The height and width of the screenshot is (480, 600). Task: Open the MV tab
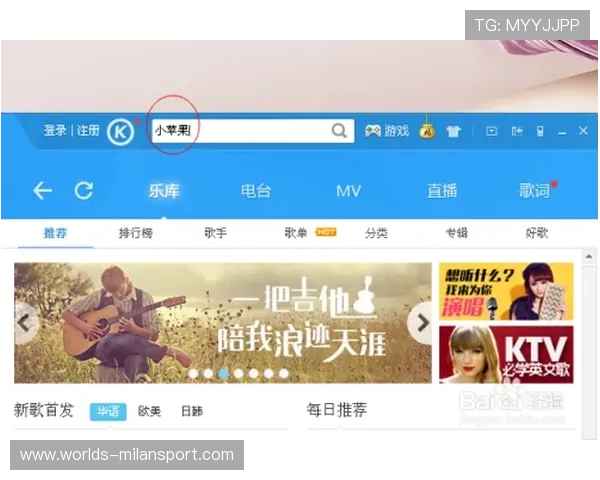pyautogui.click(x=348, y=191)
